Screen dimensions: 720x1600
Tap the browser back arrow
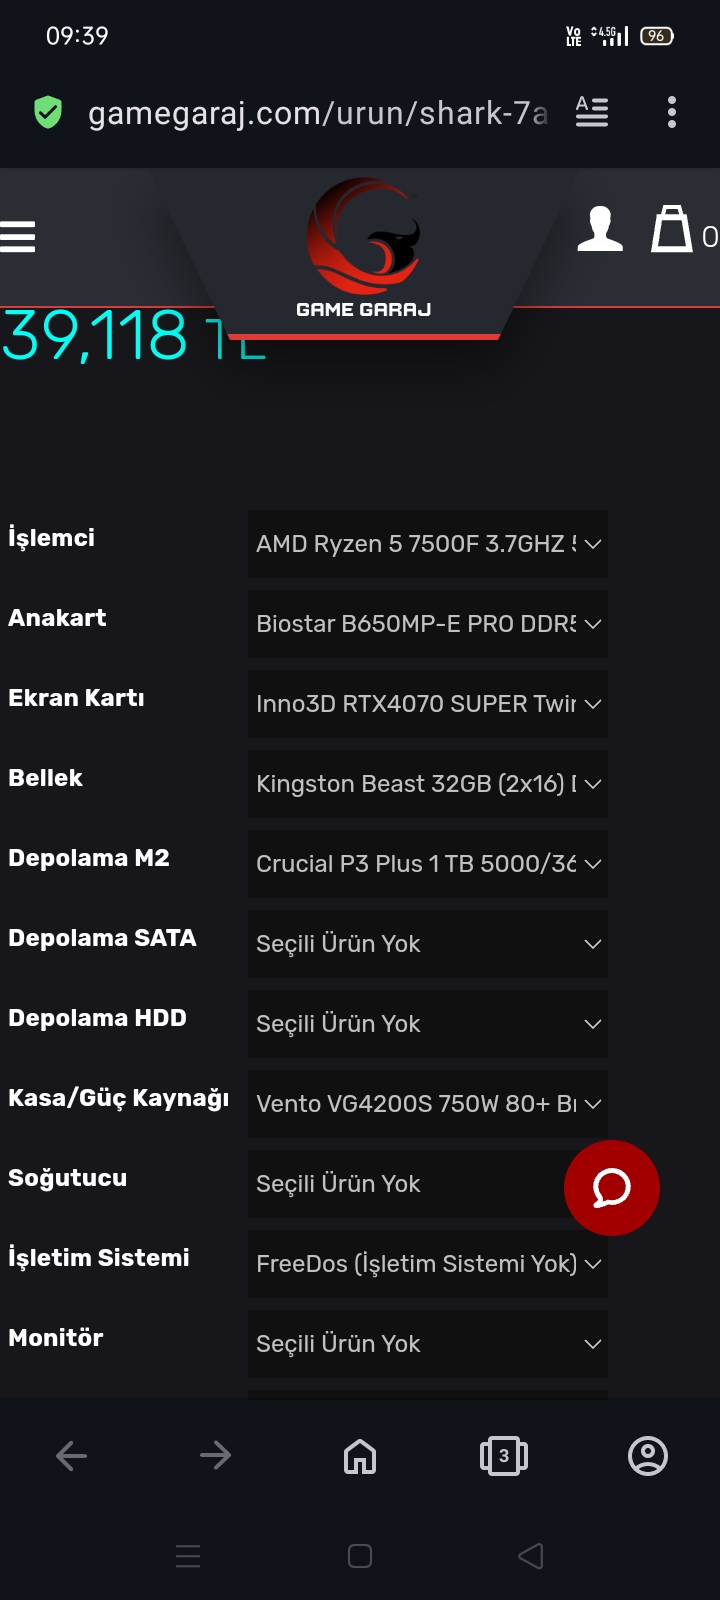tap(72, 1456)
